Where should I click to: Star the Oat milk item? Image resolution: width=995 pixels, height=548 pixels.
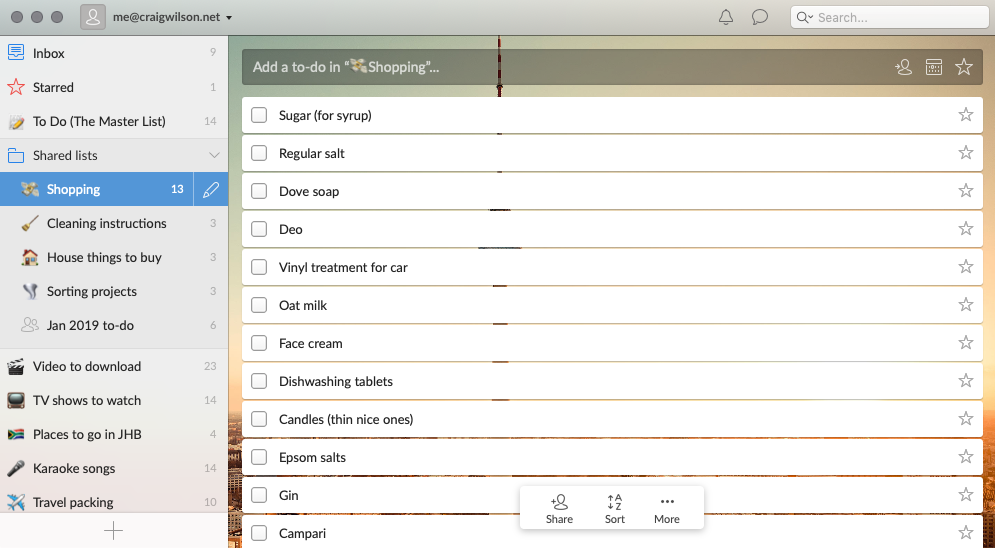[x=966, y=305]
